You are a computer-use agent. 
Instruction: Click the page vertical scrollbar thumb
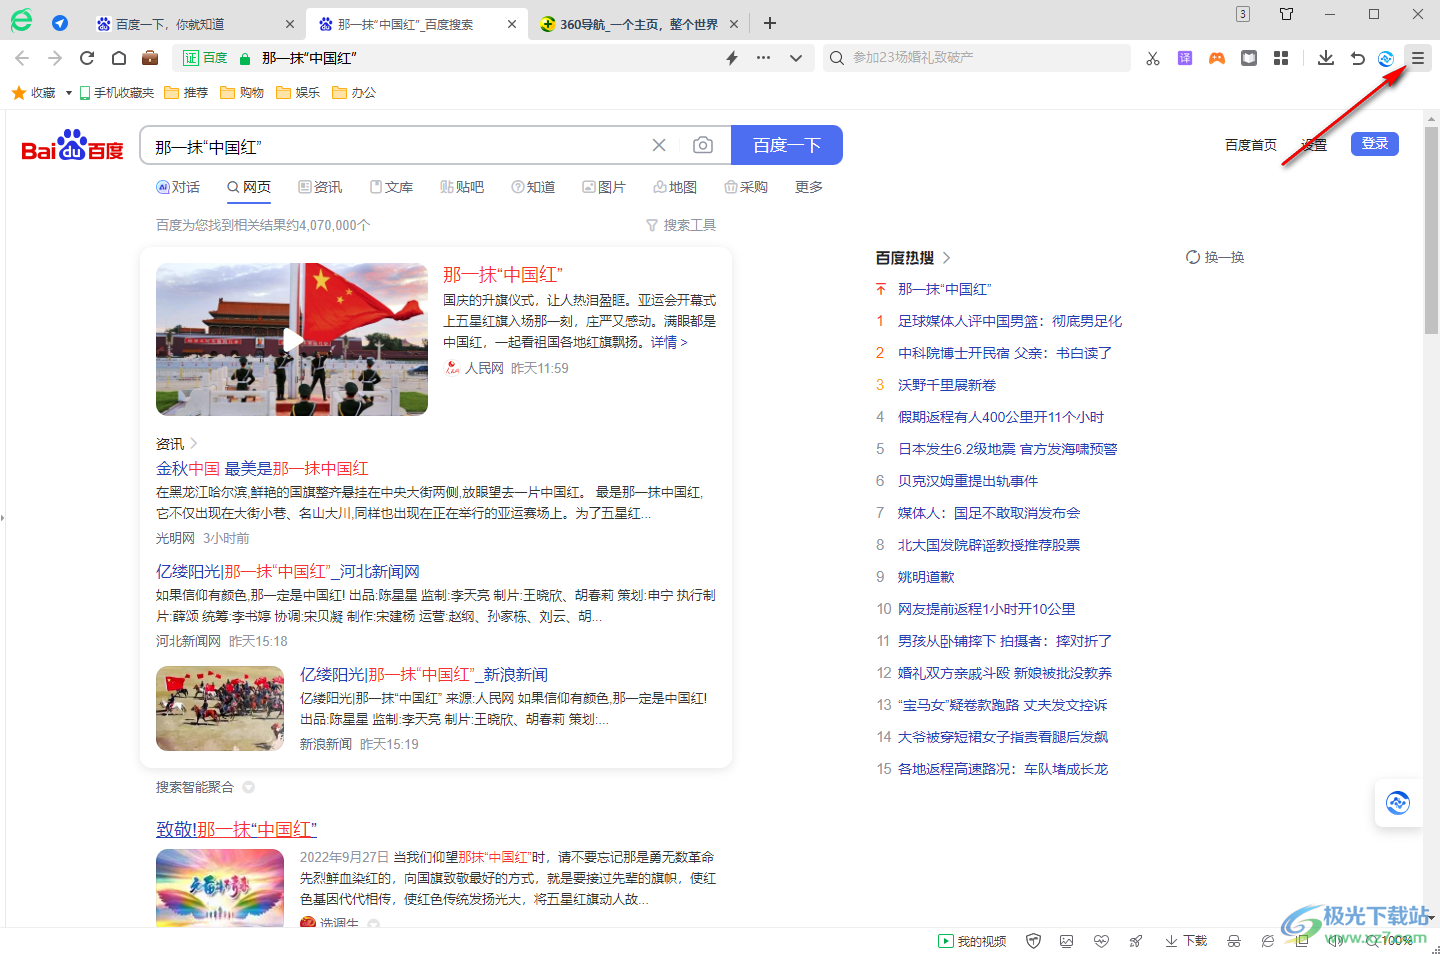point(1431,230)
